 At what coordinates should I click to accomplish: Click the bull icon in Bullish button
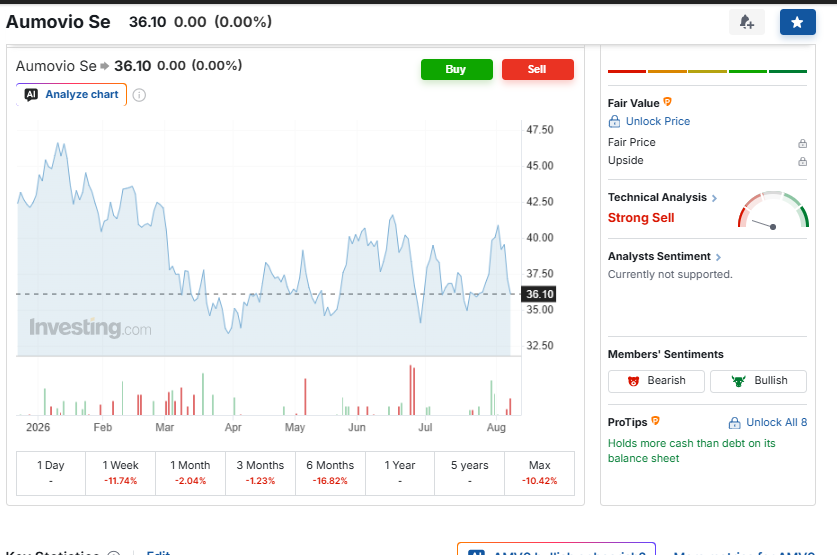[739, 381]
